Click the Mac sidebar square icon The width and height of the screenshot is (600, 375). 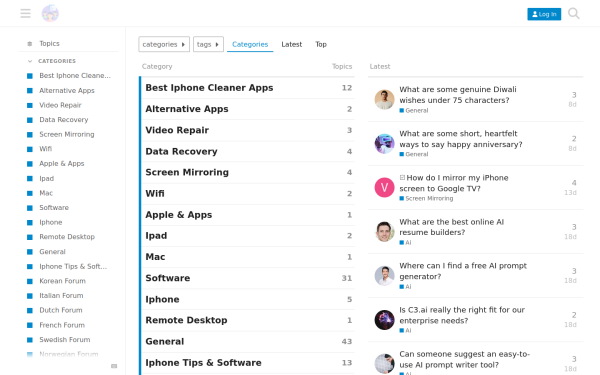(30, 193)
